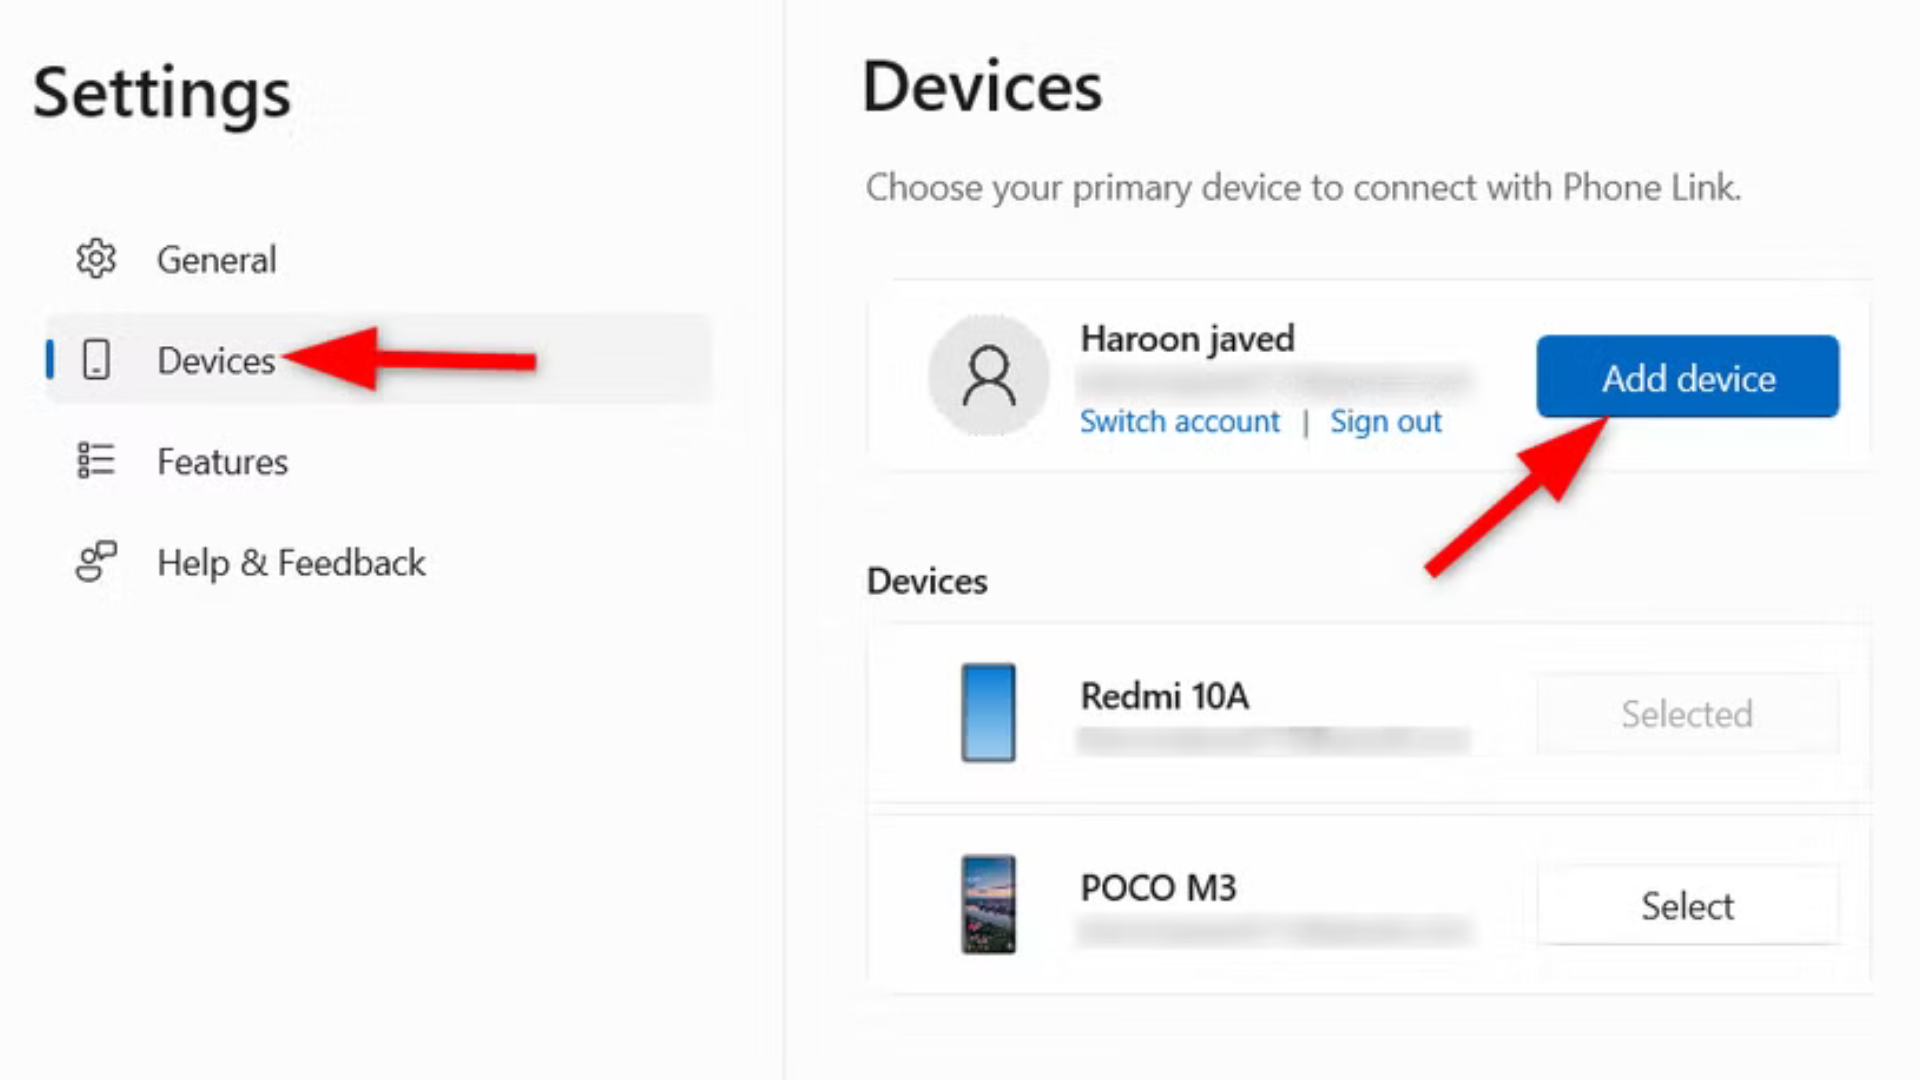
Task: Click the Devices section heading
Action: coord(926,581)
